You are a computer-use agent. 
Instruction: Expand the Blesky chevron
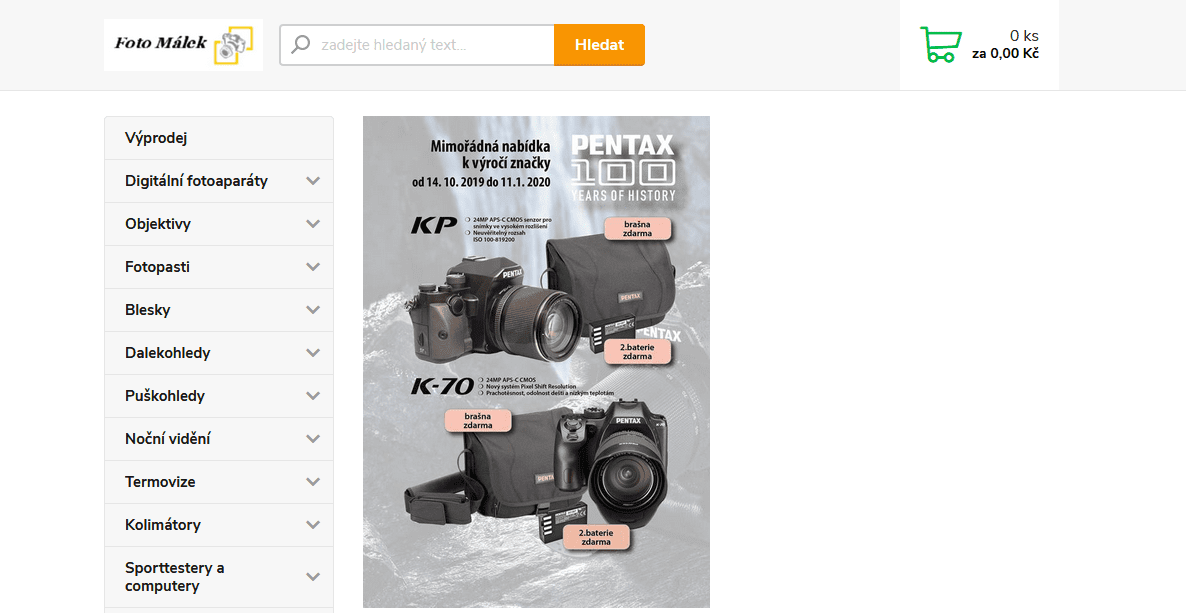pyautogui.click(x=313, y=310)
